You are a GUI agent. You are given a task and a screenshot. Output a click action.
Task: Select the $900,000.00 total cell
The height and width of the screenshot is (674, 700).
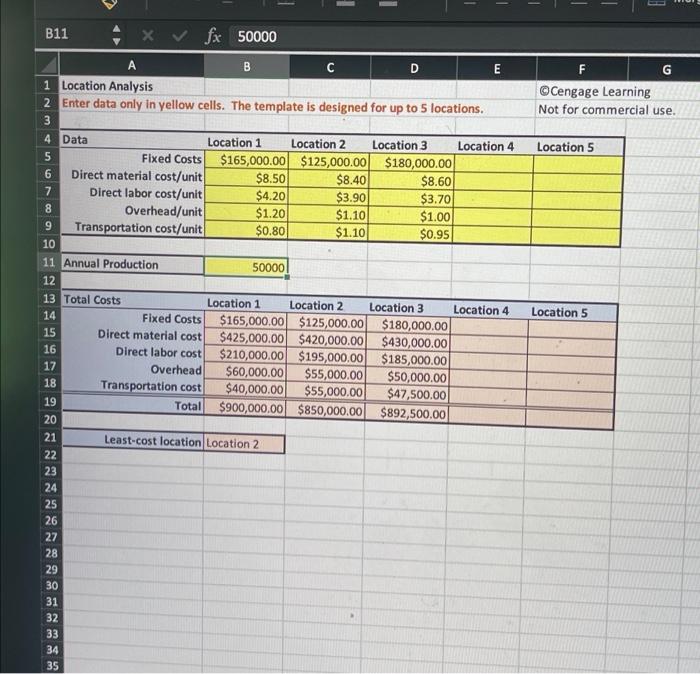click(244, 408)
